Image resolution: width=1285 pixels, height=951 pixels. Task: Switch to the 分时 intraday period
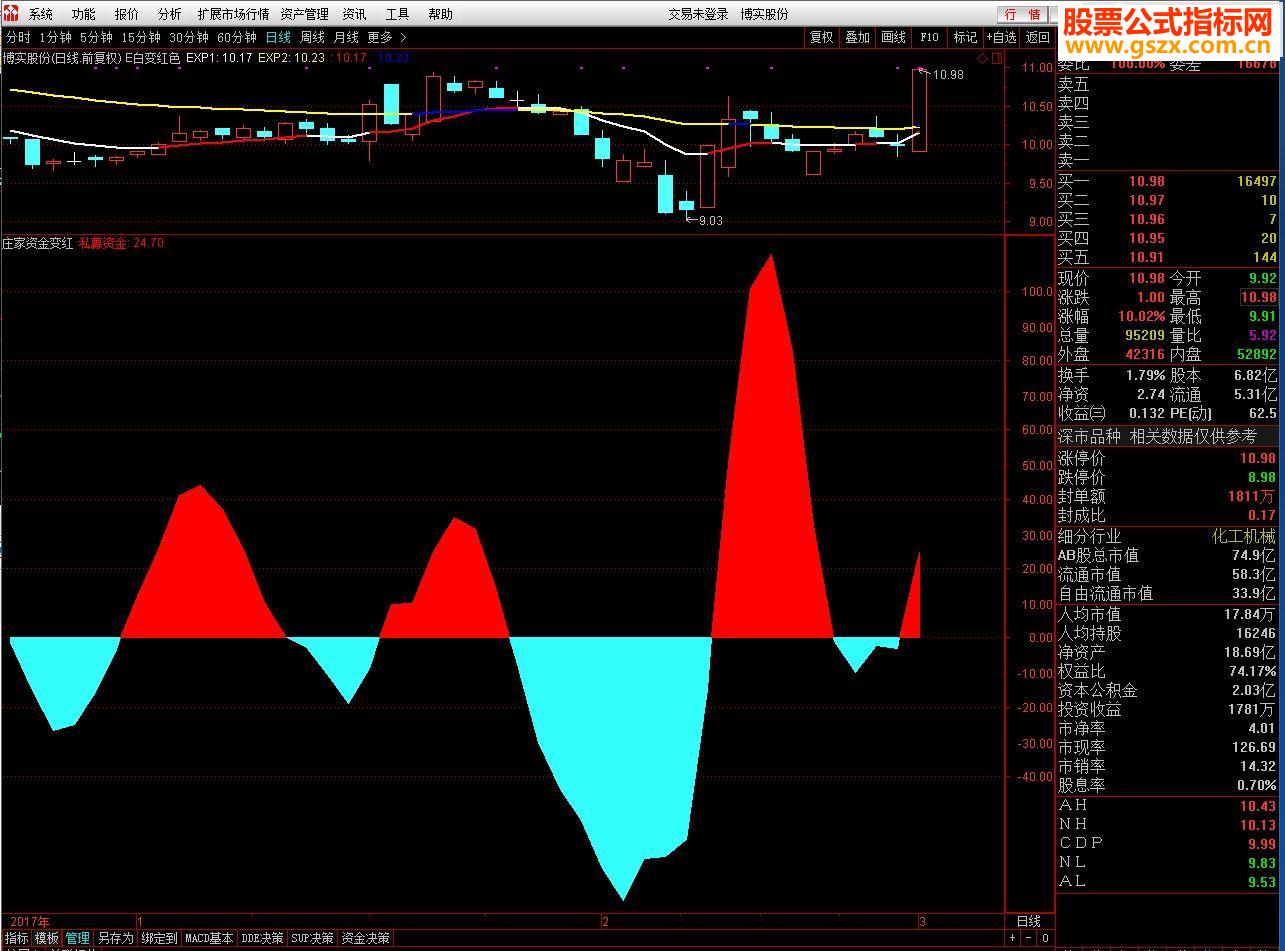click(x=17, y=37)
